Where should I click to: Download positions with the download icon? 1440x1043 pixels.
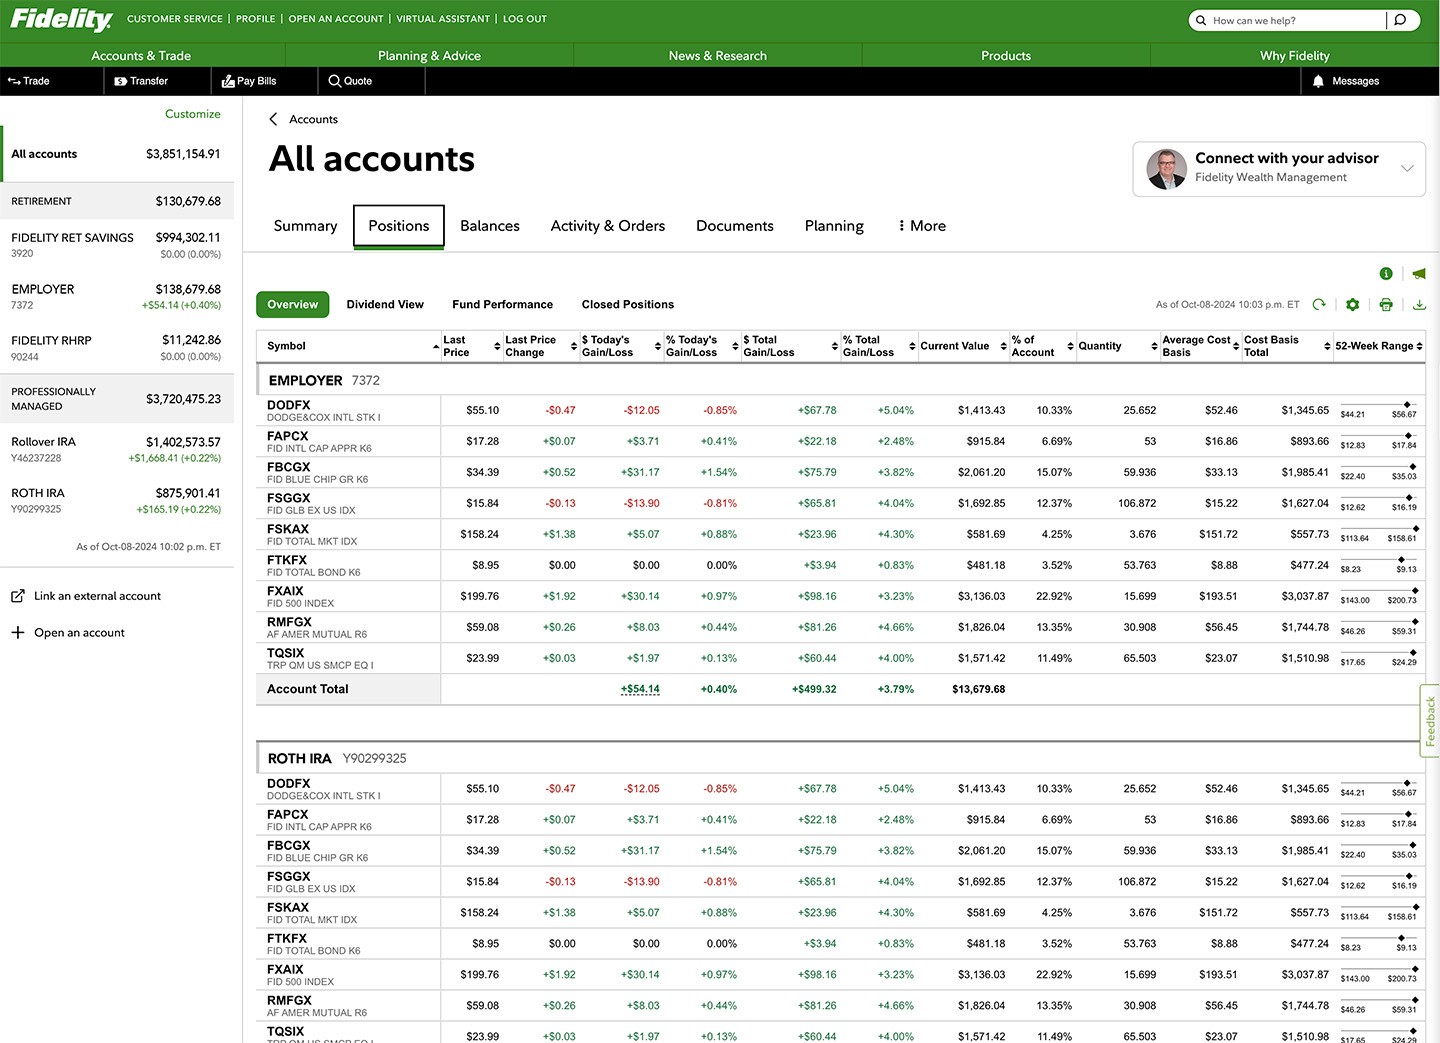(1420, 304)
